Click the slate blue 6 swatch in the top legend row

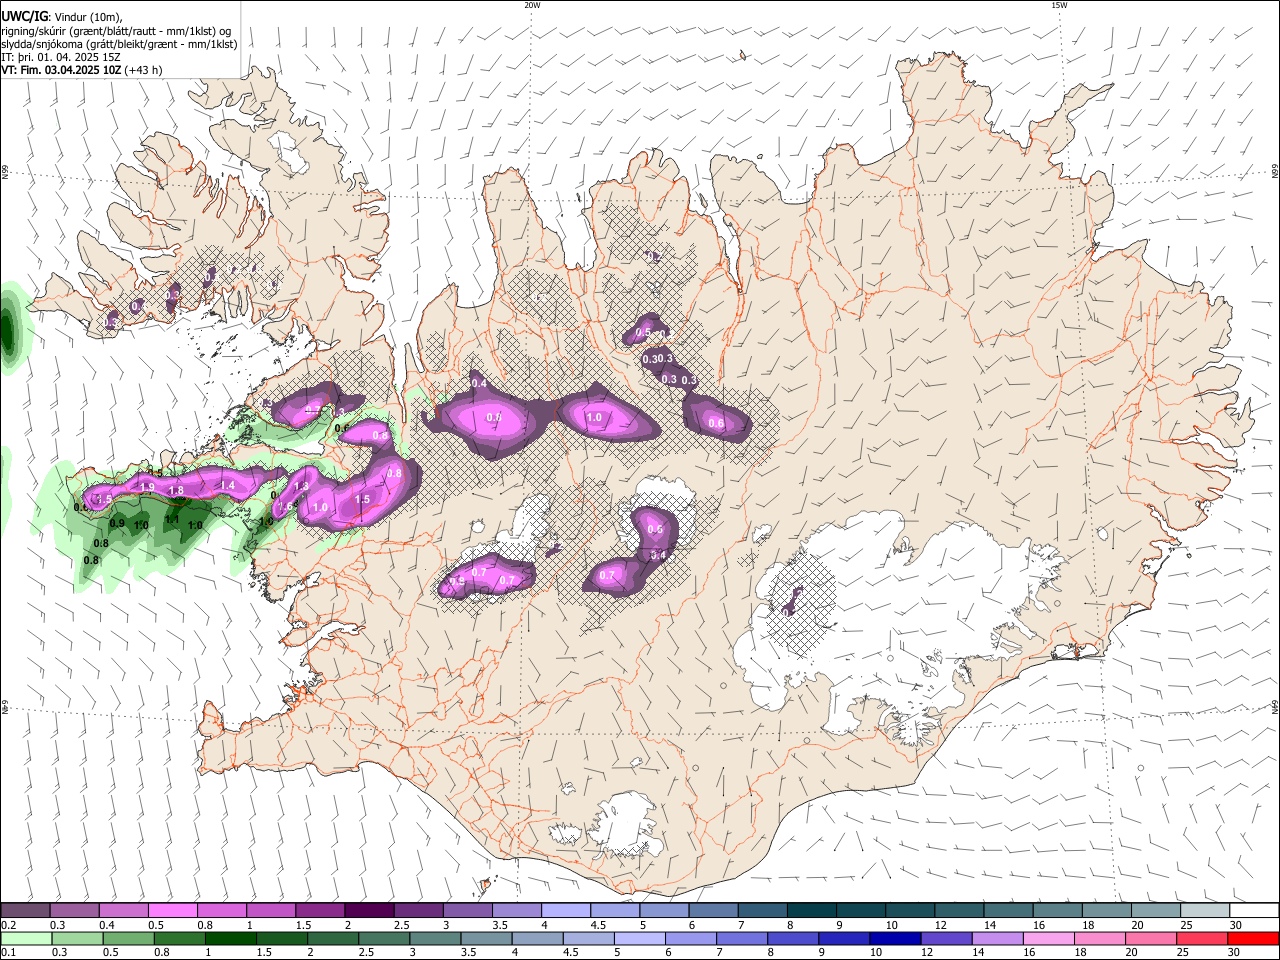711,910
